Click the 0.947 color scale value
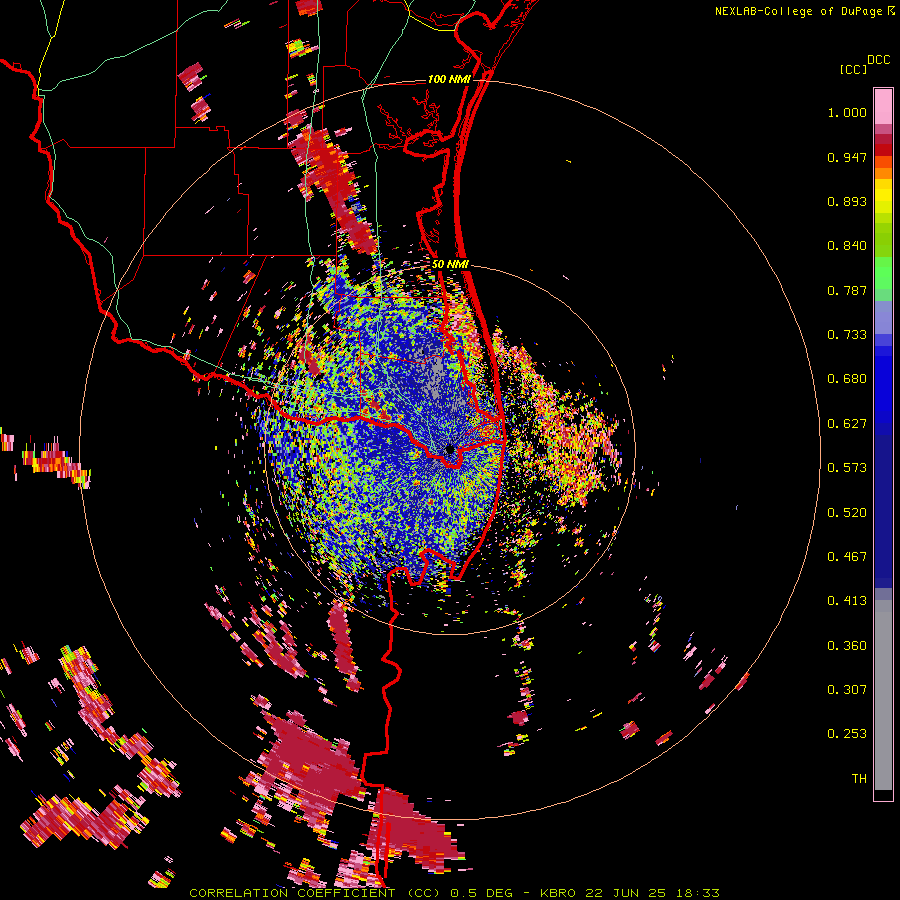 [847, 157]
